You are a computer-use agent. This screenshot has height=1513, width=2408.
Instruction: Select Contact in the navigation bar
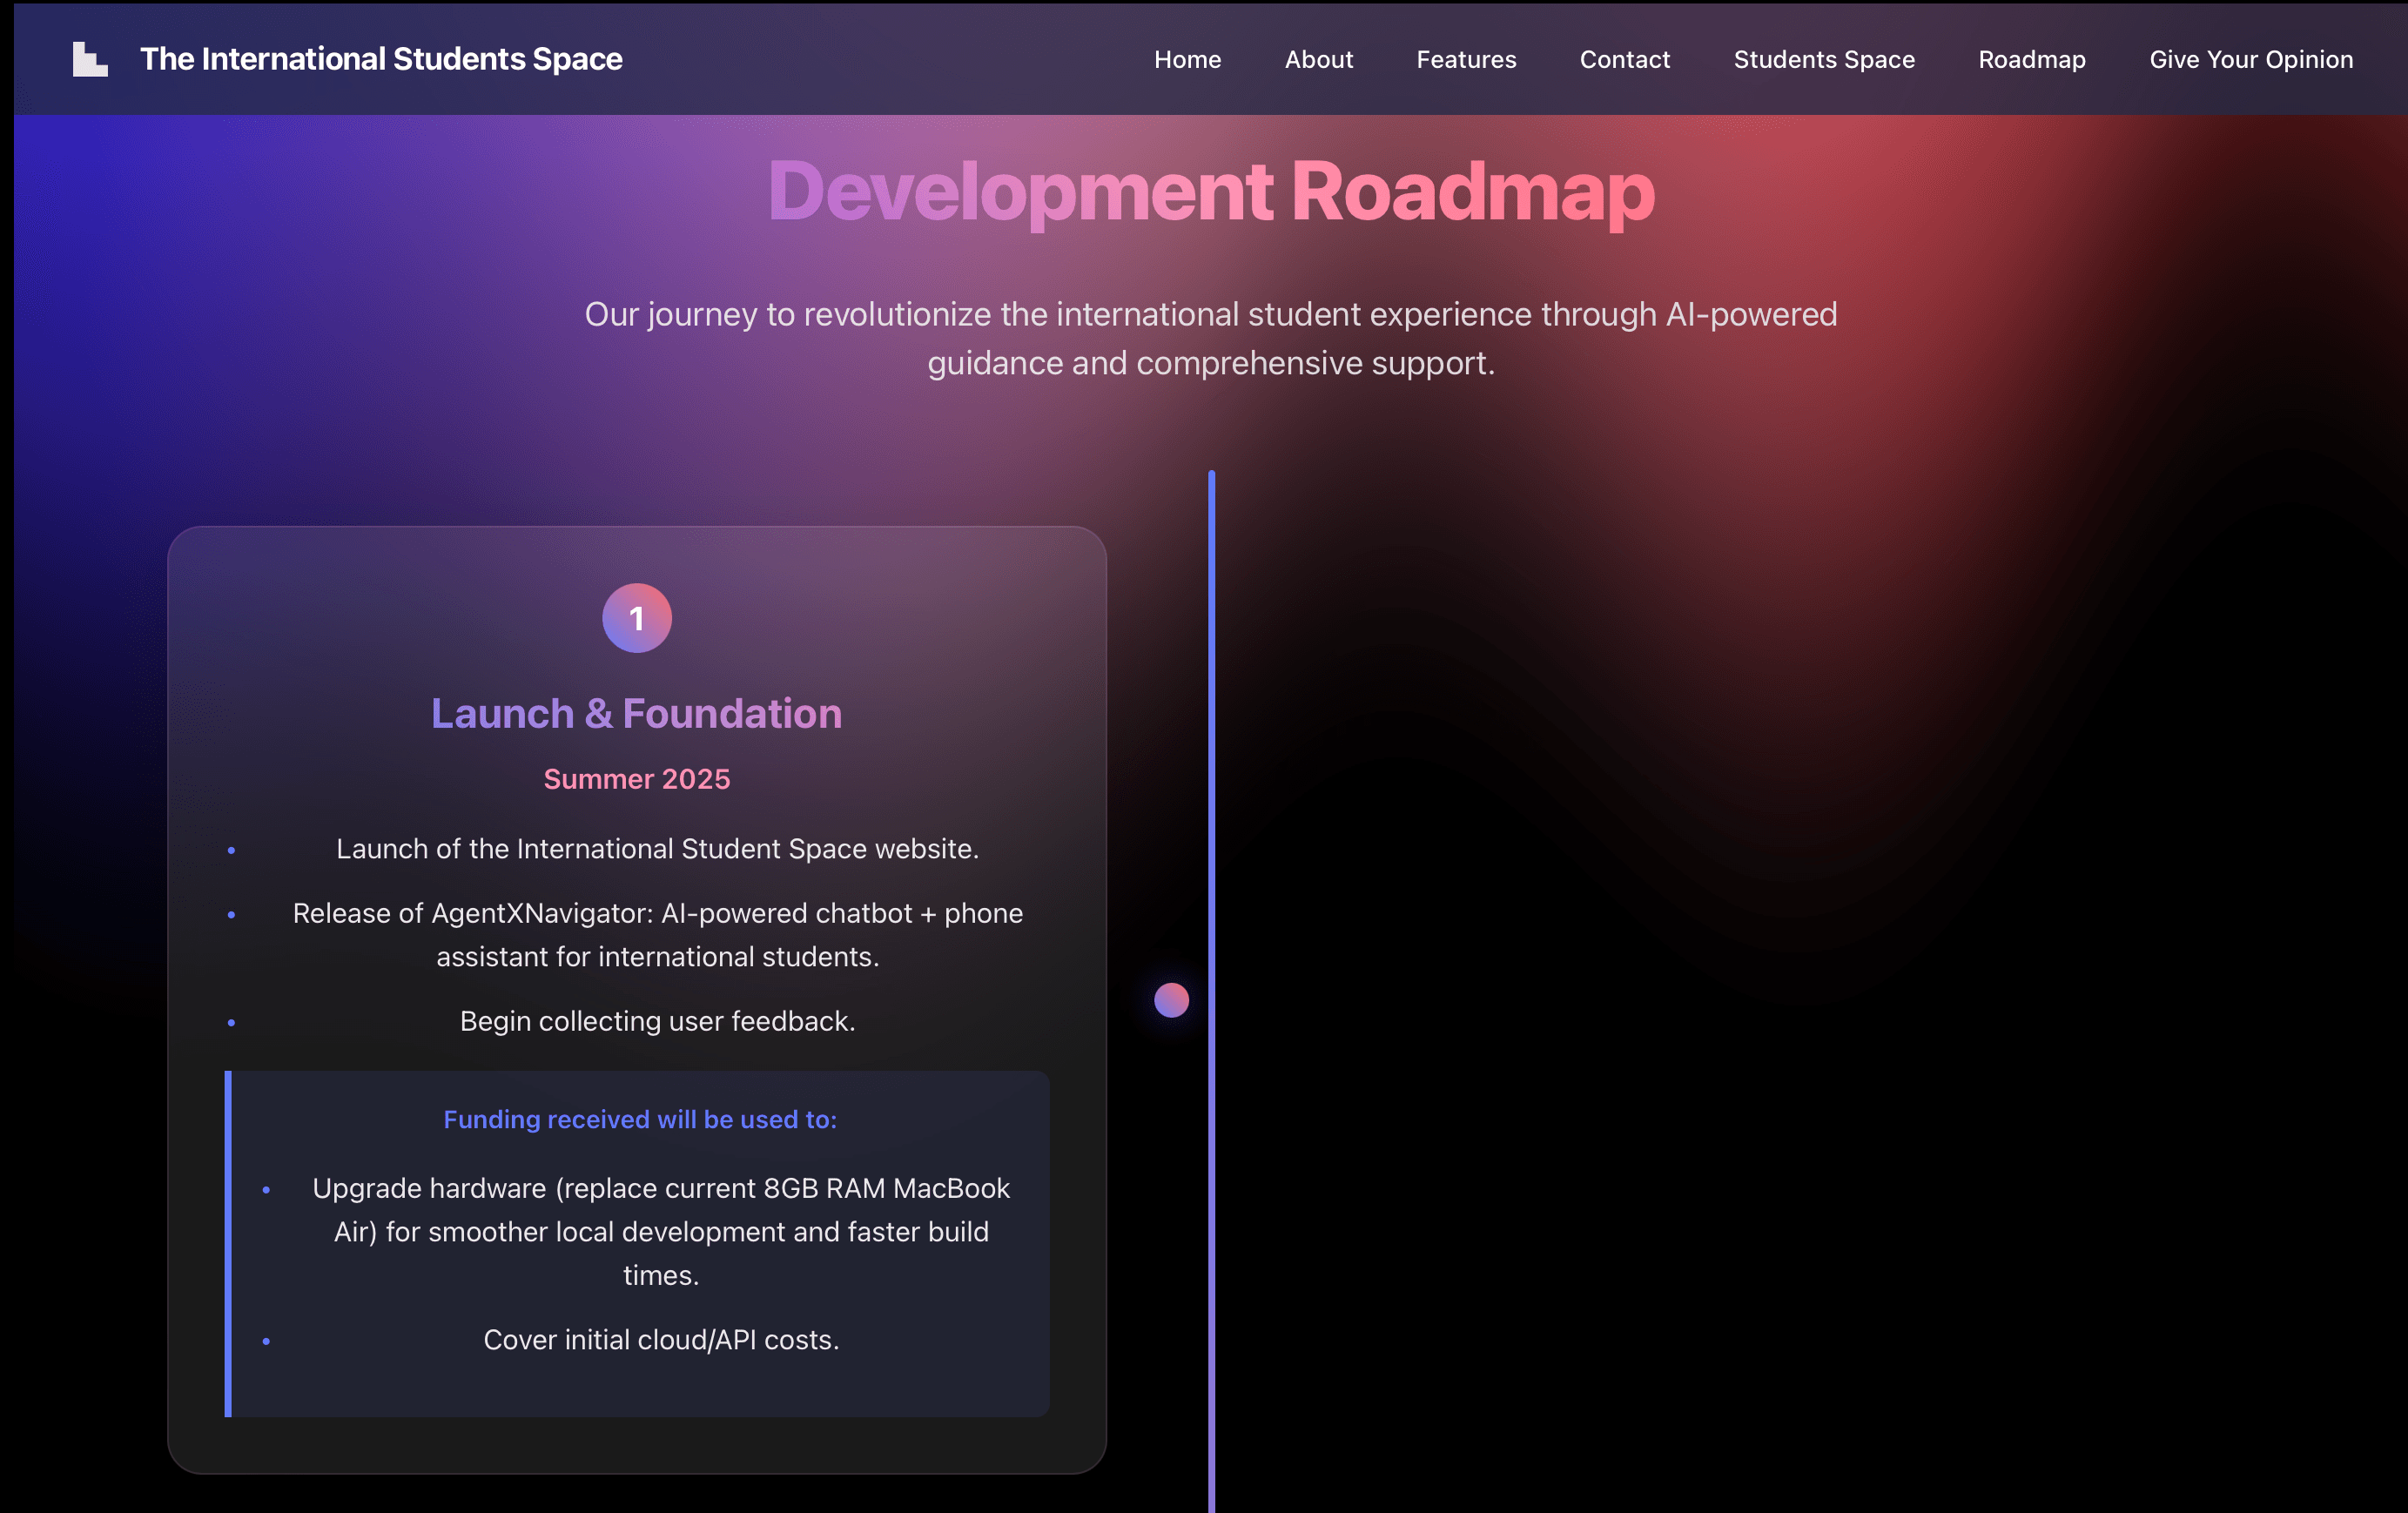coord(1624,60)
